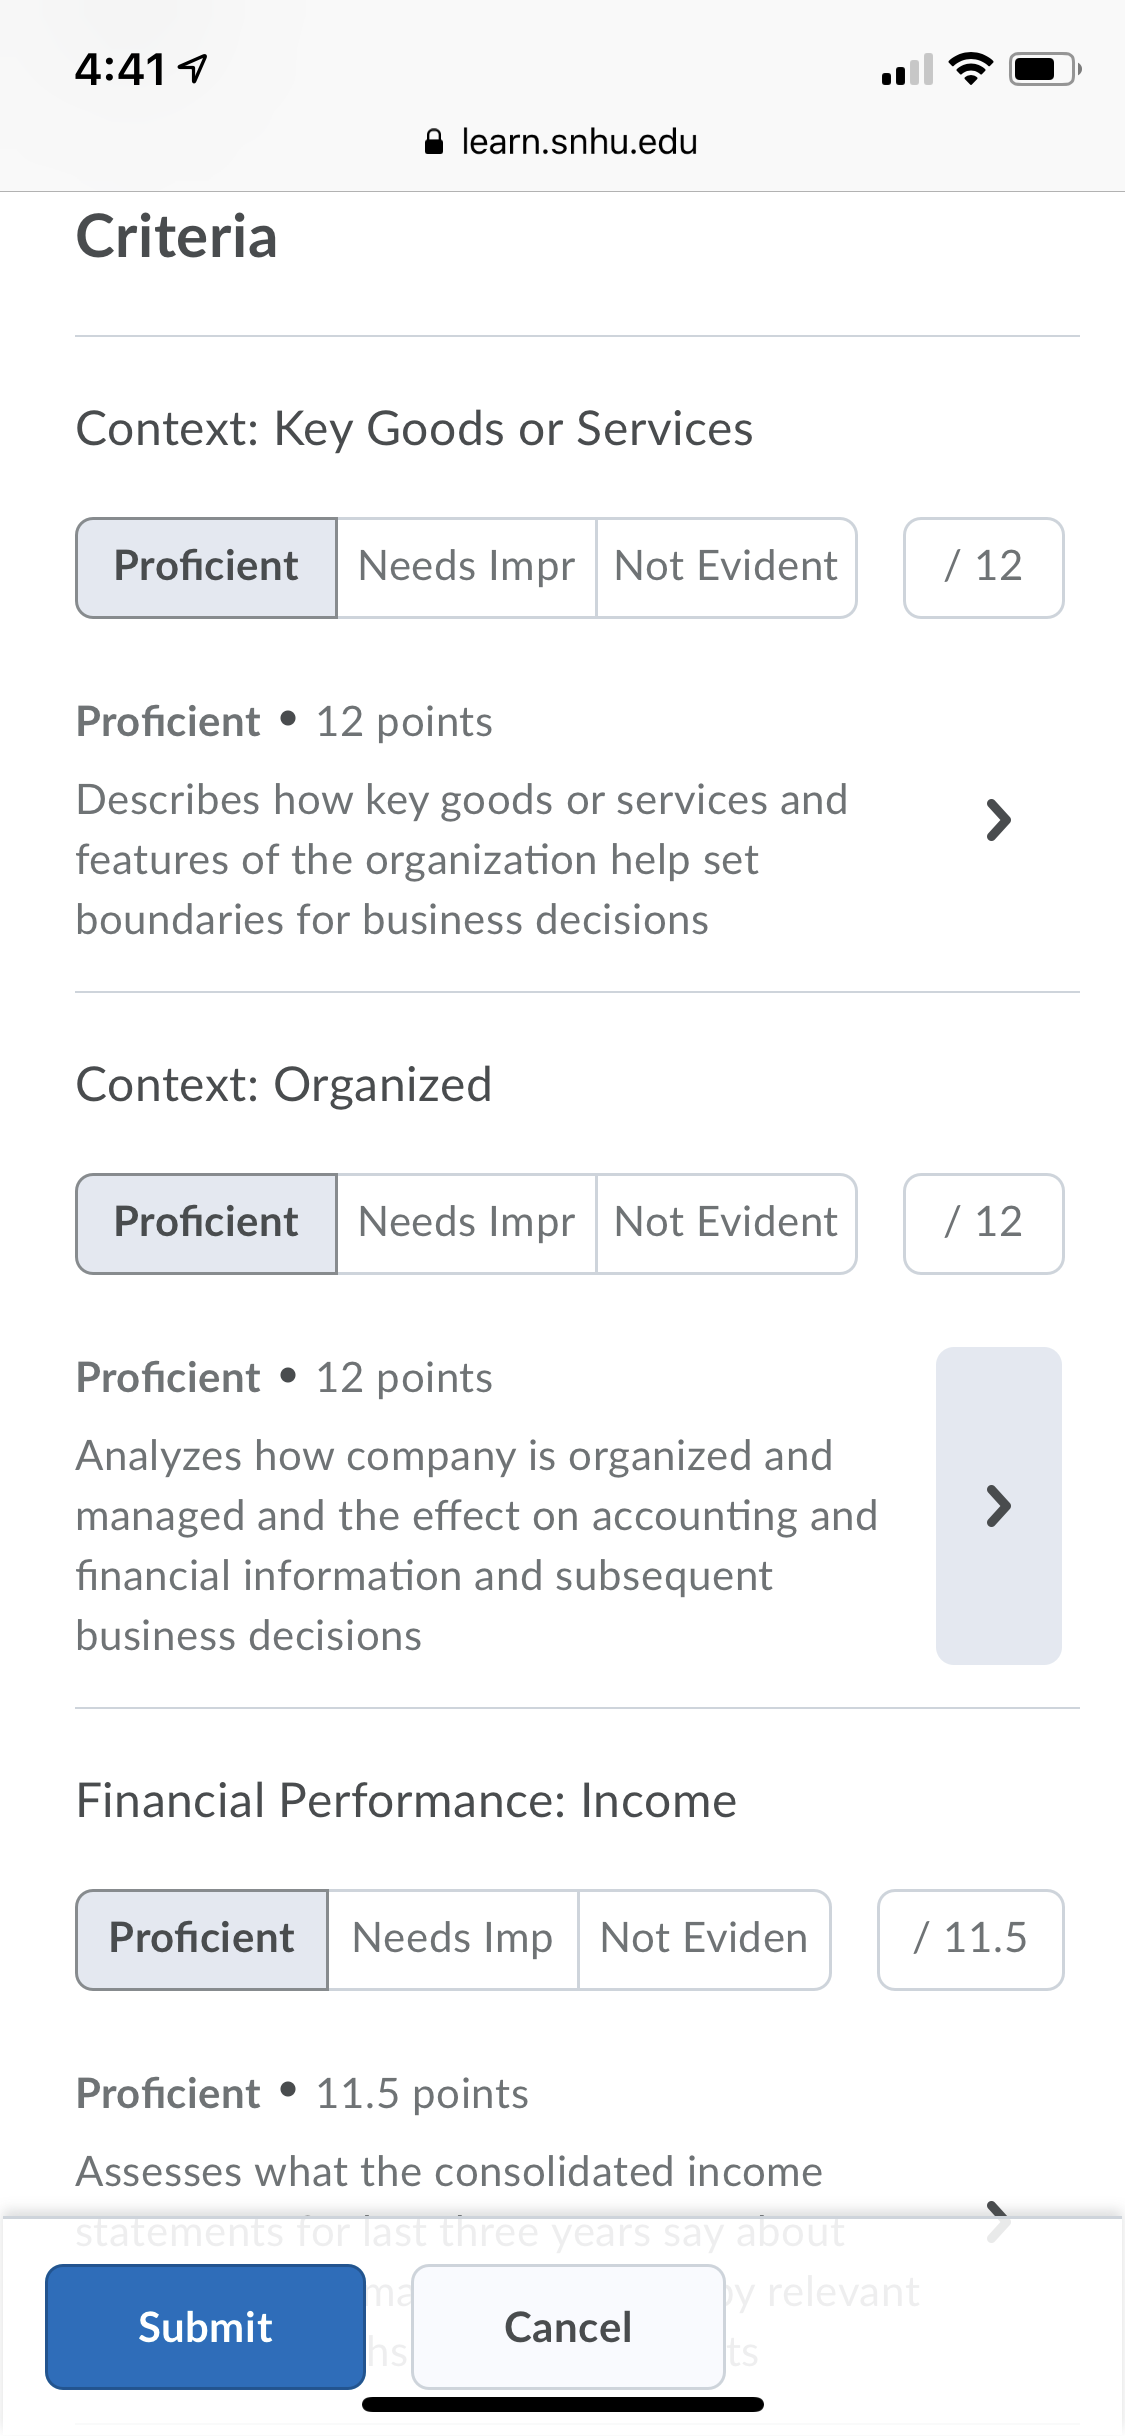Expand Context: Organized description chevron
The width and height of the screenshot is (1125, 2436).
998,1506
